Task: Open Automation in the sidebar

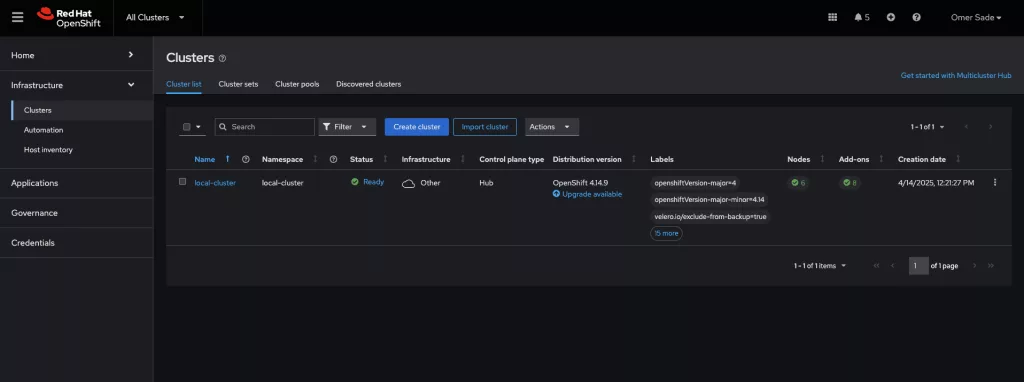Action: click(82, 130)
